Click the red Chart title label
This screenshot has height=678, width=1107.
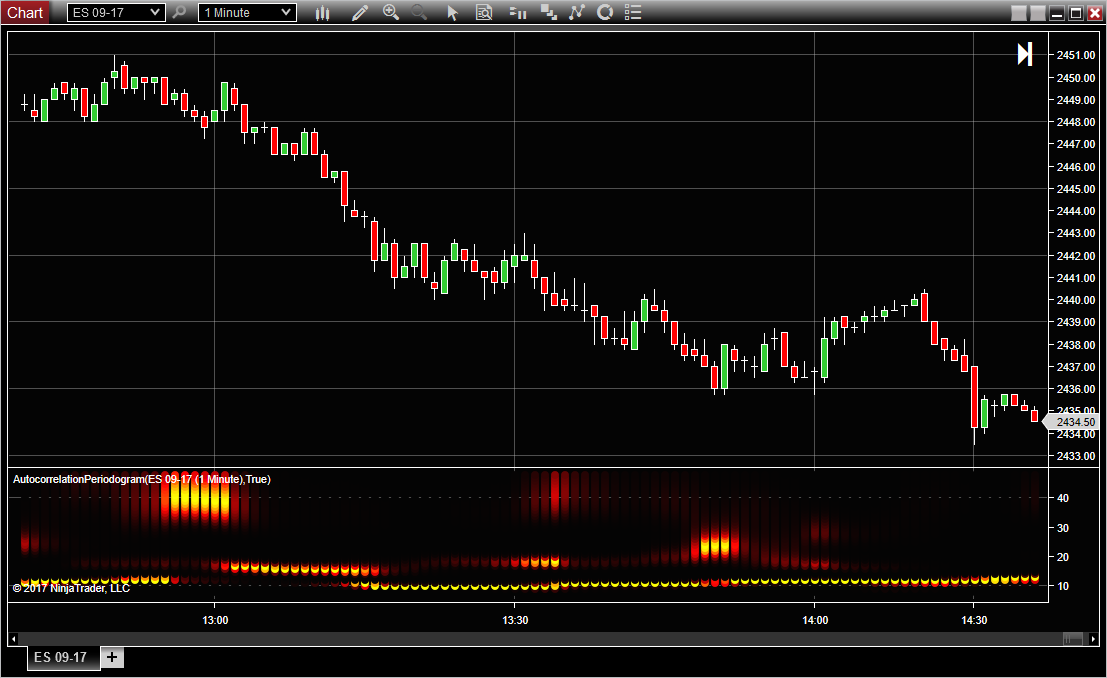(25, 13)
